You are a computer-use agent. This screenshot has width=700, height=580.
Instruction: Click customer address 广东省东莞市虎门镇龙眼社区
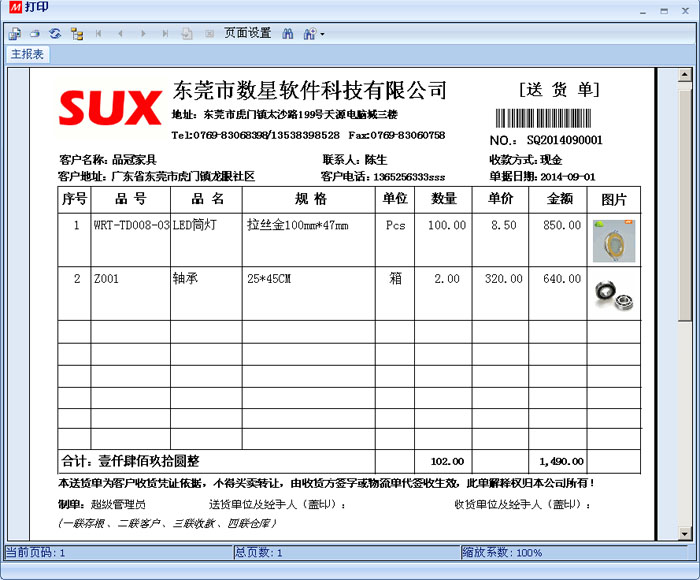pyautogui.click(x=183, y=176)
